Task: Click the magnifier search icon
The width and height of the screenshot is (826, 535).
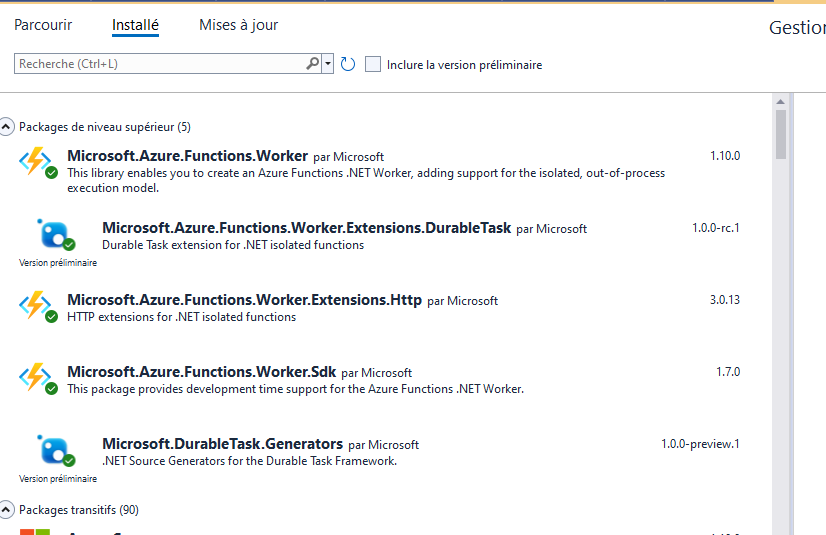Action: (x=313, y=64)
